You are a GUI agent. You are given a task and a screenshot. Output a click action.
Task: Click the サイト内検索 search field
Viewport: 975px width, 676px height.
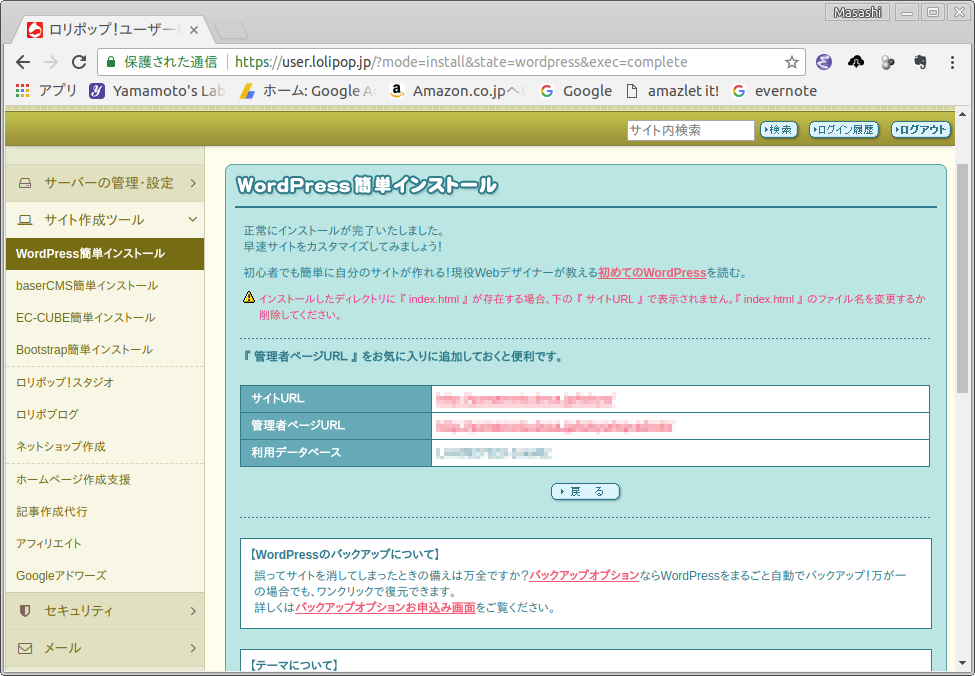tap(690, 130)
